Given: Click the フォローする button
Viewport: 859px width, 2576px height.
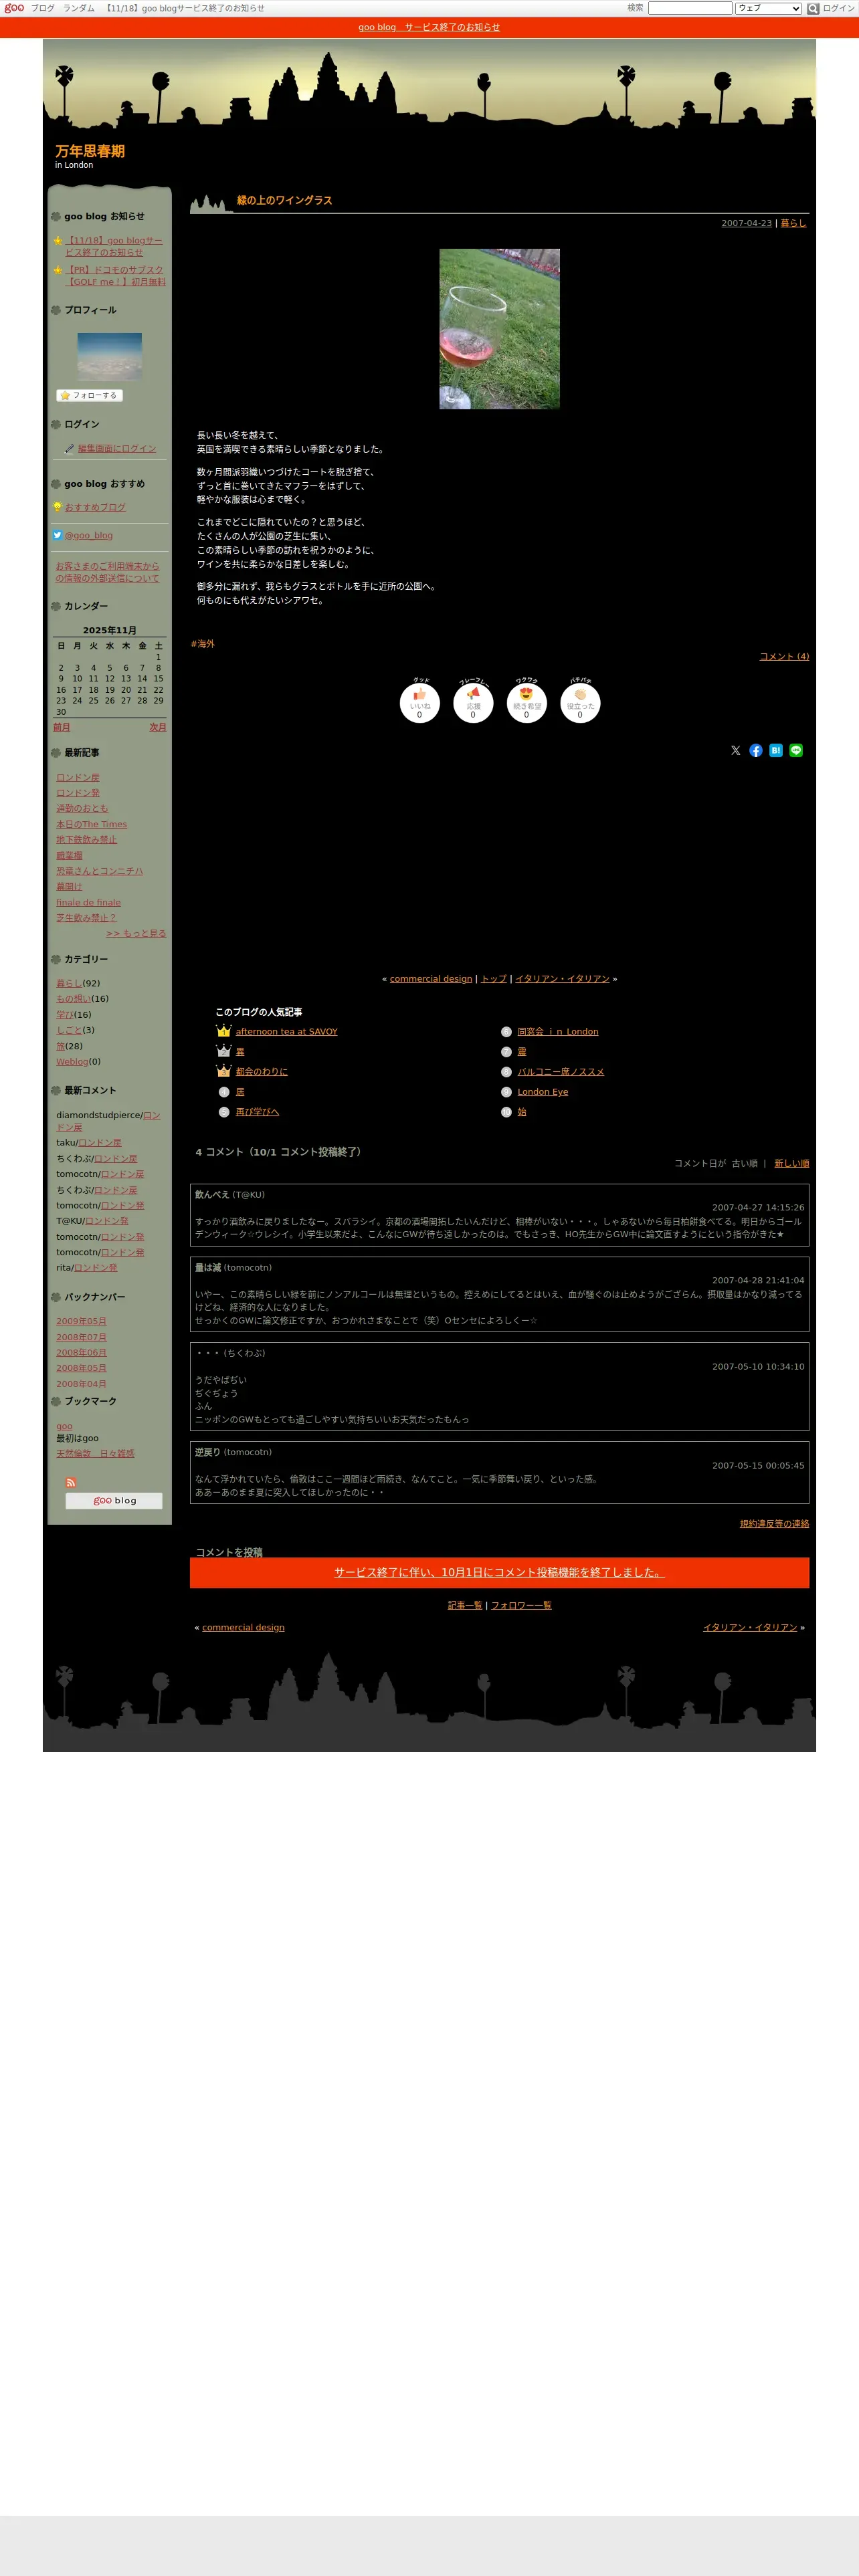Looking at the screenshot, I should click(89, 395).
